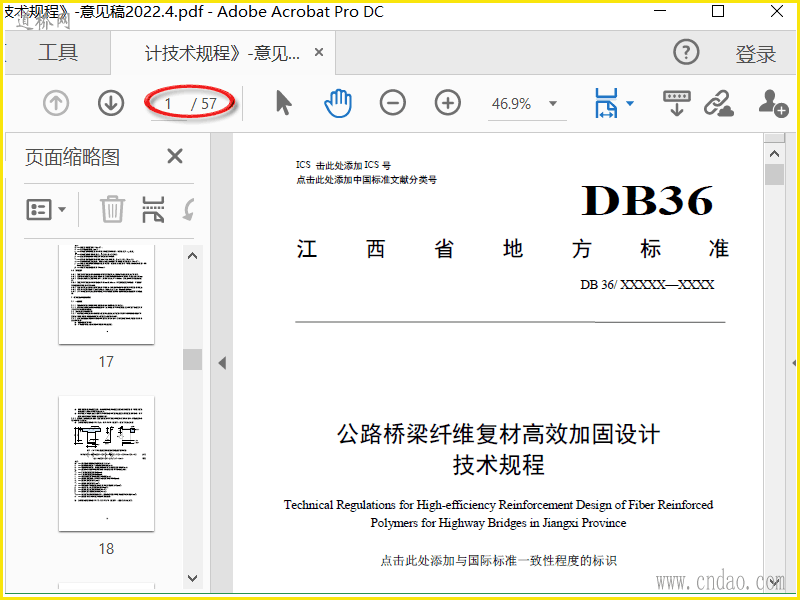This screenshot has height=600, width=800.
Task: Minimize the Acrobat window
Action: pyautogui.click(x=660, y=11)
